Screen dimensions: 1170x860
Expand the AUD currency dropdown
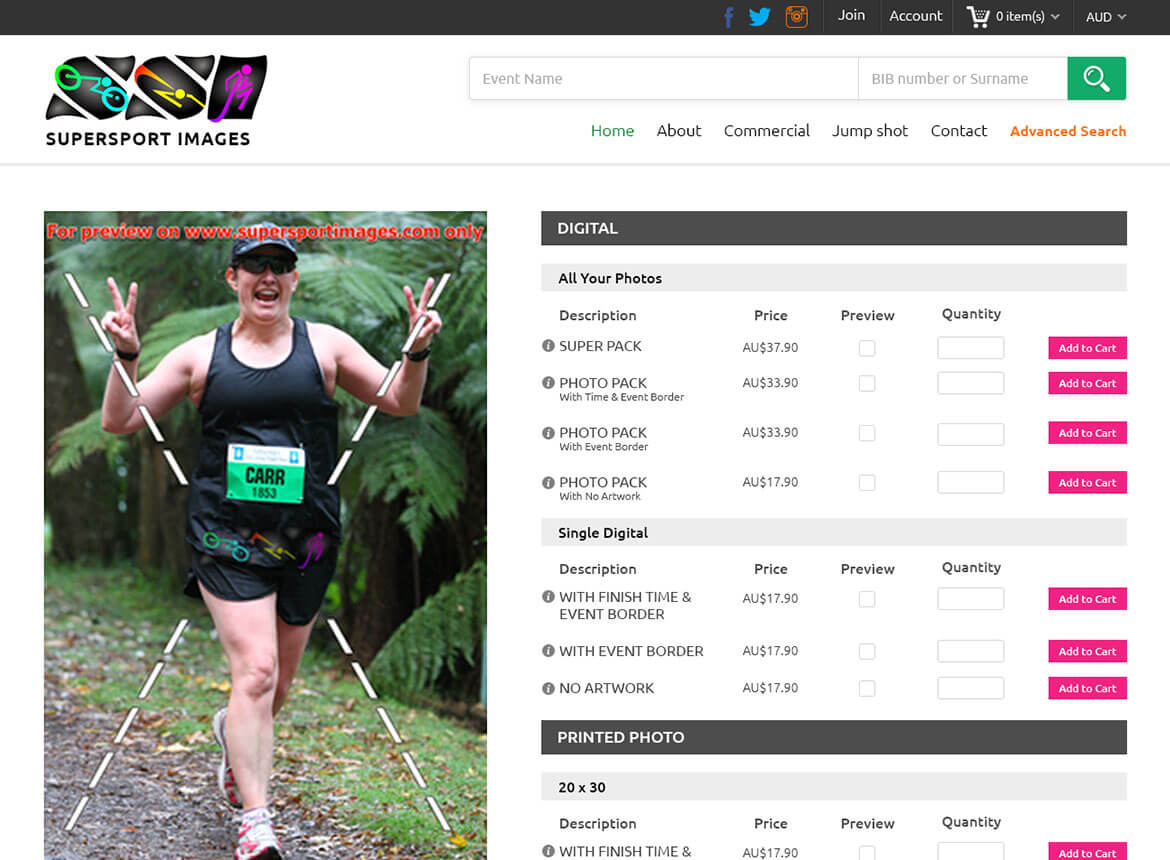(x=1106, y=17)
